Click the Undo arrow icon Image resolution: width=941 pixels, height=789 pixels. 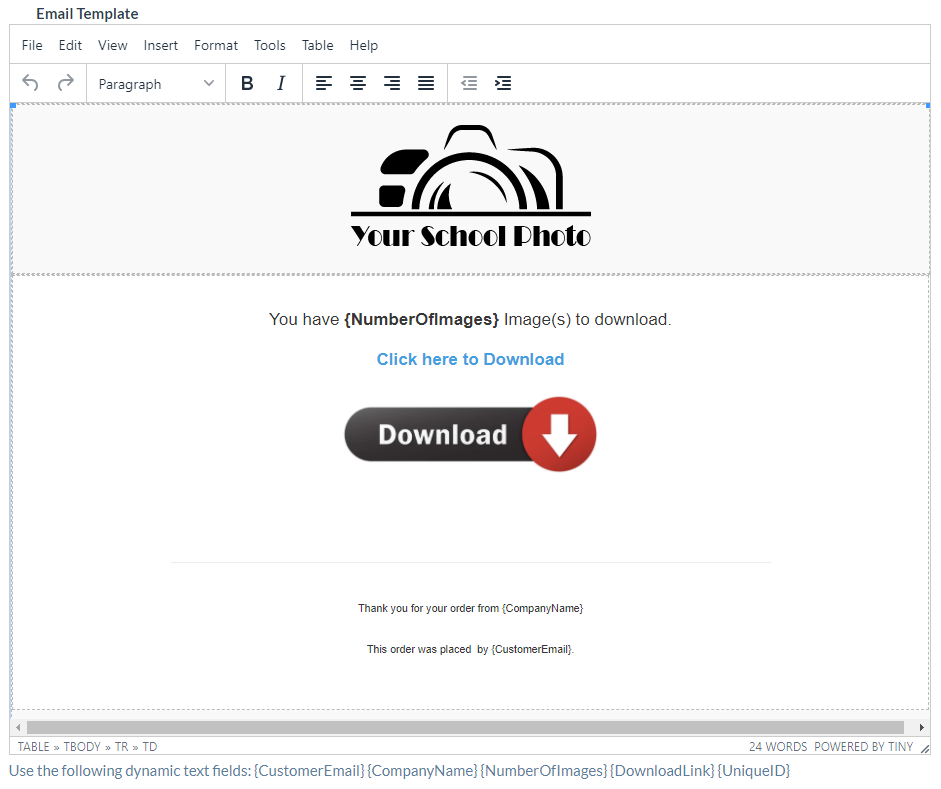click(31, 83)
